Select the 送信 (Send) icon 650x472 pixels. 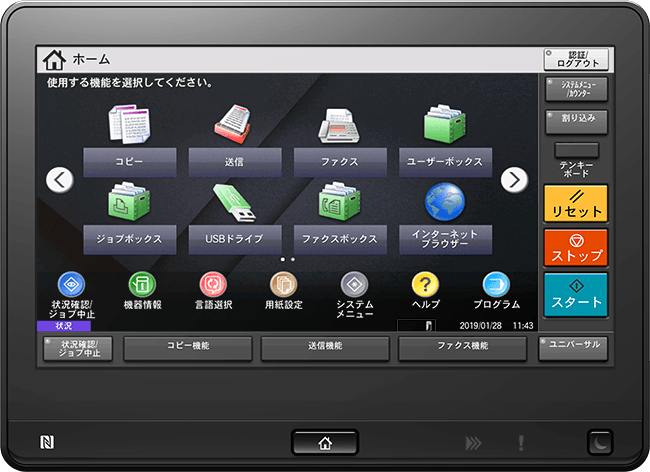[x=234, y=127]
